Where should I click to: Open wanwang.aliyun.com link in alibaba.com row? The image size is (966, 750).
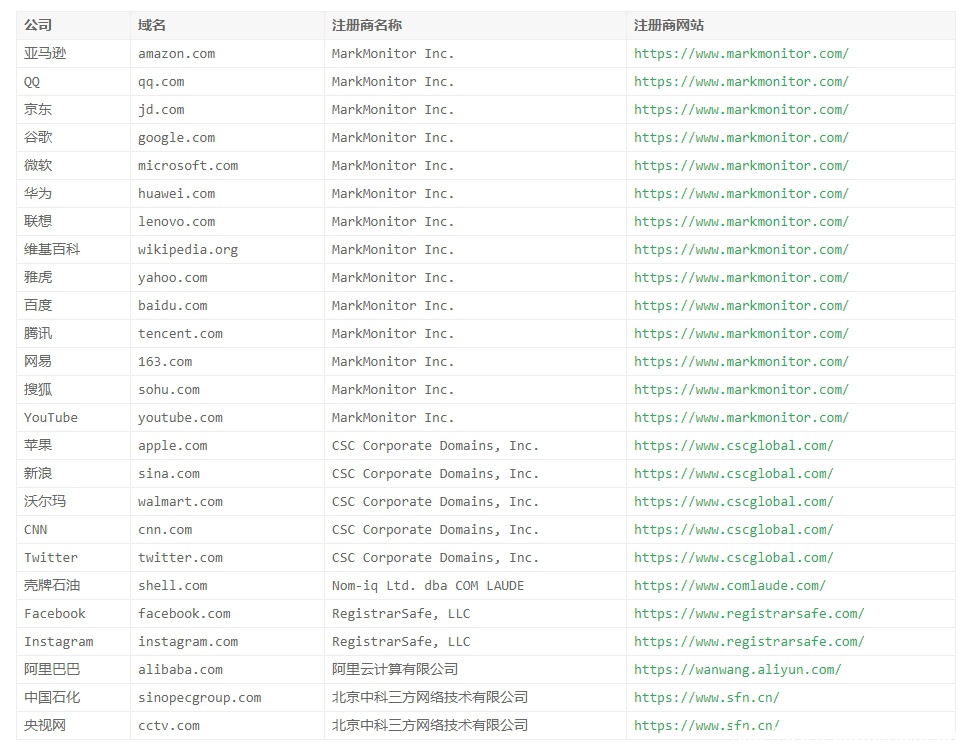coord(737,670)
